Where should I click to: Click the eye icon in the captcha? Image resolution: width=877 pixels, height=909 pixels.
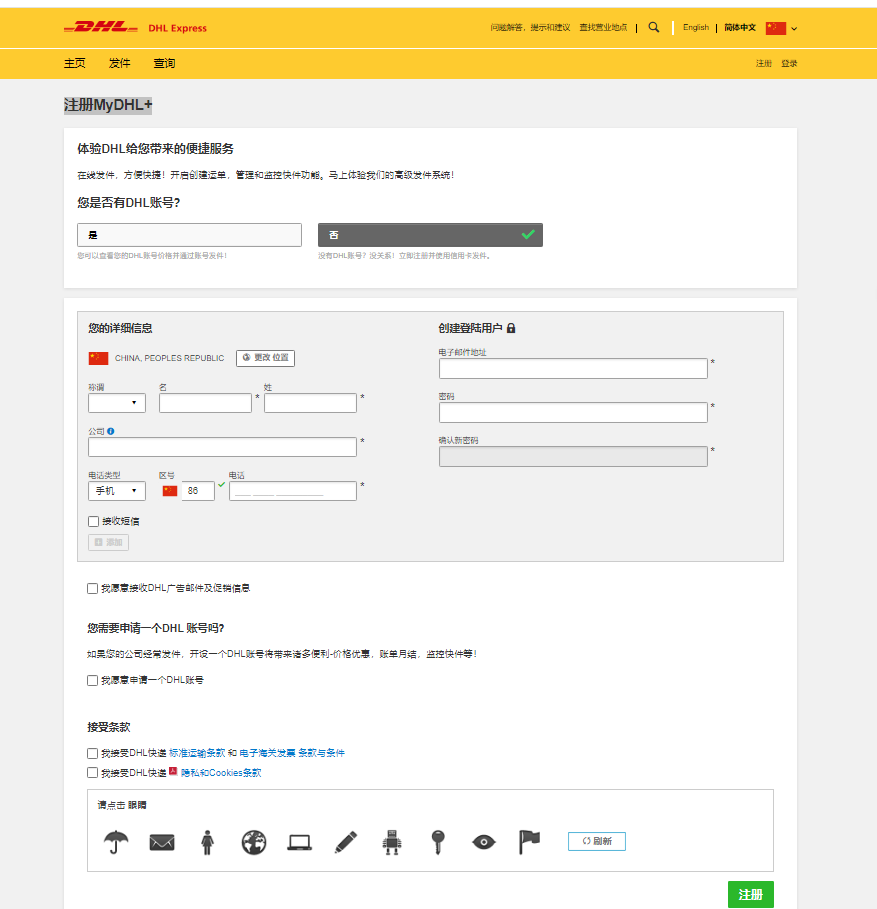(484, 842)
